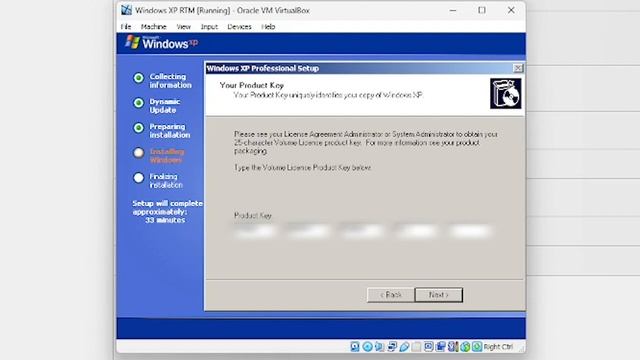Image resolution: width=640 pixels, height=360 pixels.
Task: Open the Machine menu
Action: click(153, 27)
